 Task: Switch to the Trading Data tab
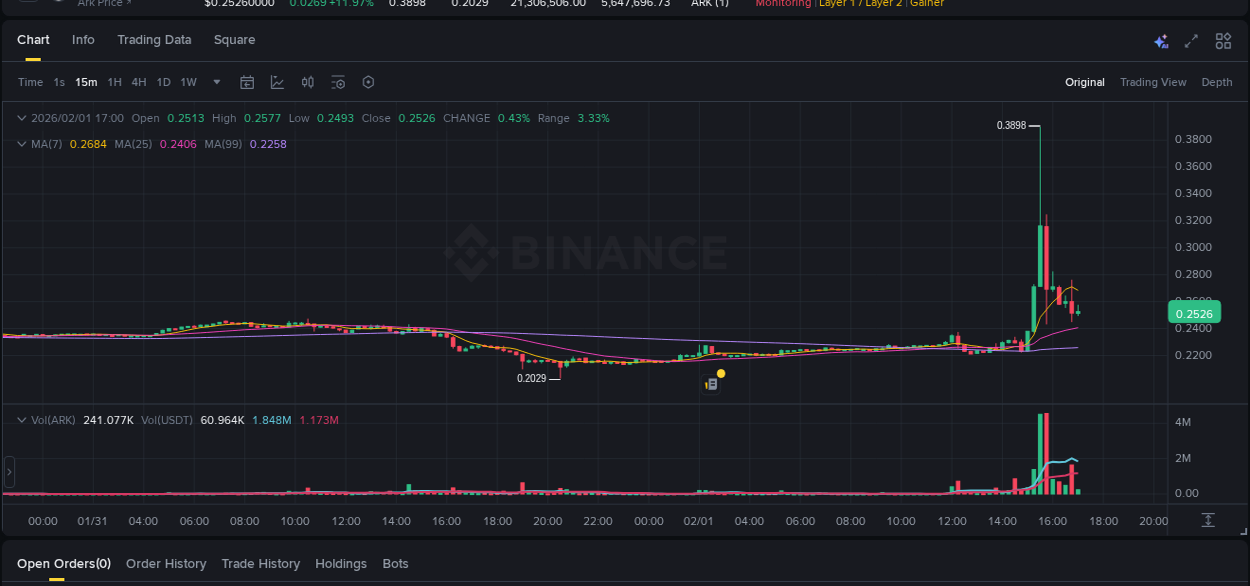pyautogui.click(x=154, y=40)
